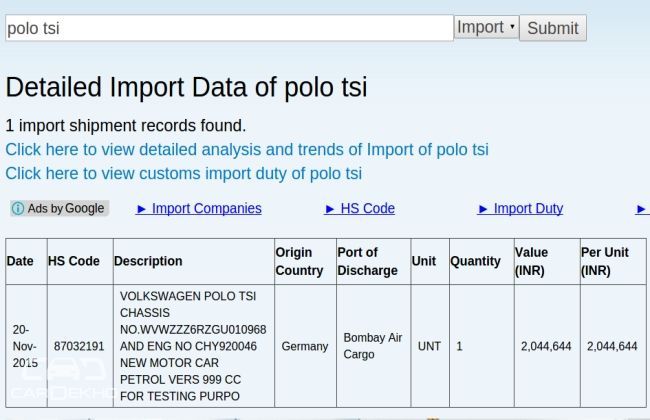Select the Volkswagen Polo TSI description cell
The height and width of the screenshot is (420, 650).
pyautogui.click(x=194, y=346)
